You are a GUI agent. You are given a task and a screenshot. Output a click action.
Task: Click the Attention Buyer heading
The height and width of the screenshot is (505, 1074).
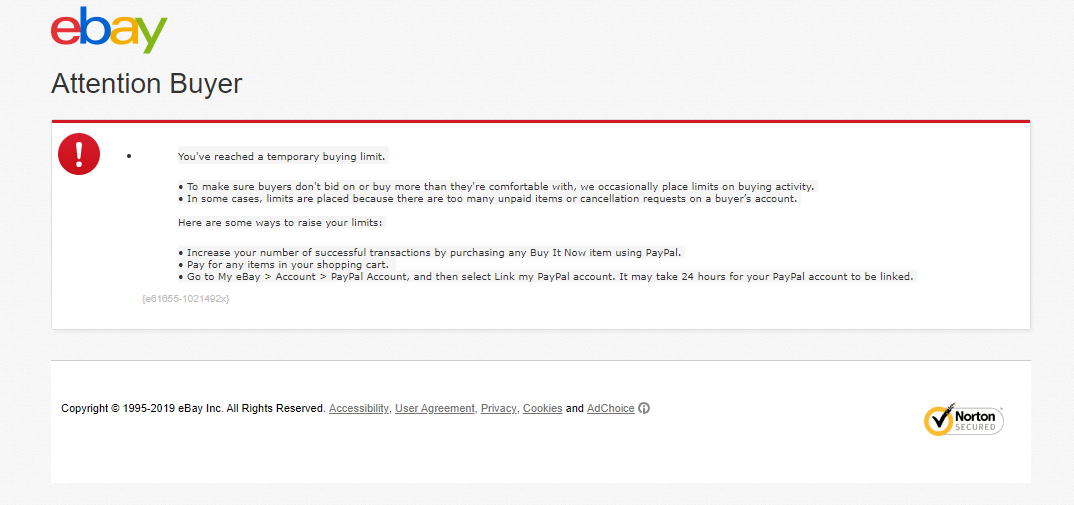pyautogui.click(x=146, y=83)
